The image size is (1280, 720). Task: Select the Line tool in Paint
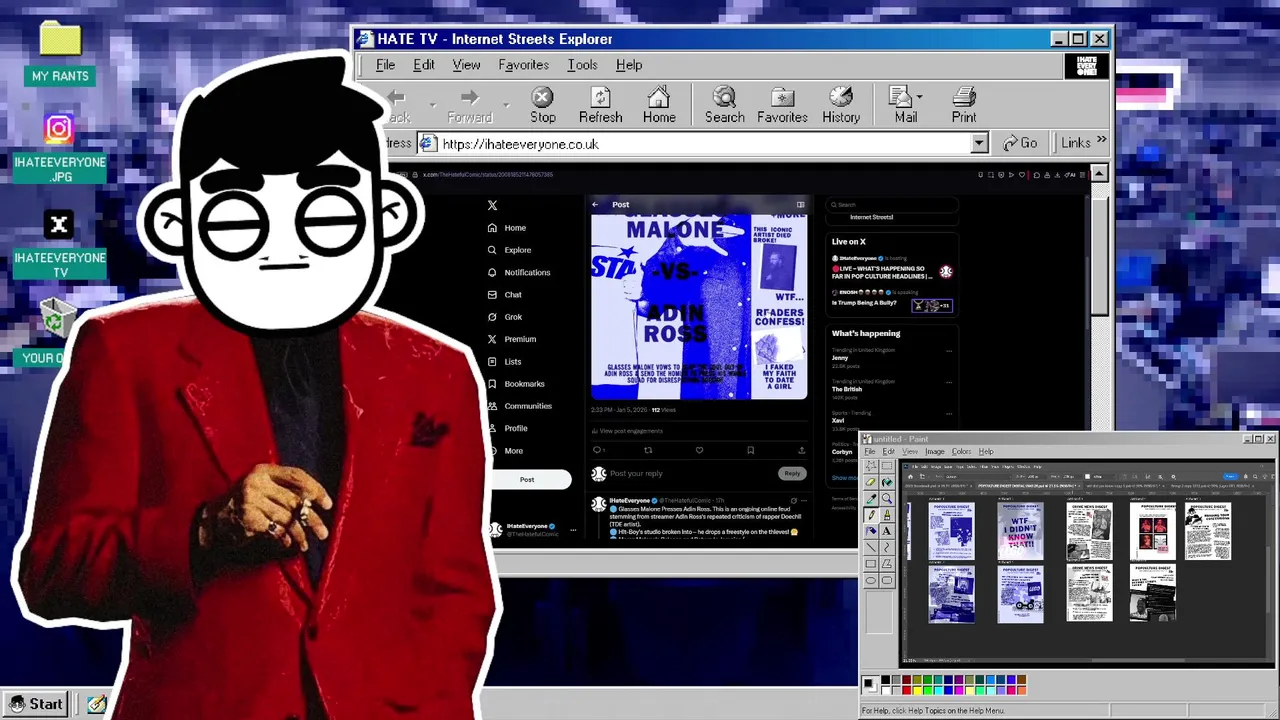(x=871, y=547)
